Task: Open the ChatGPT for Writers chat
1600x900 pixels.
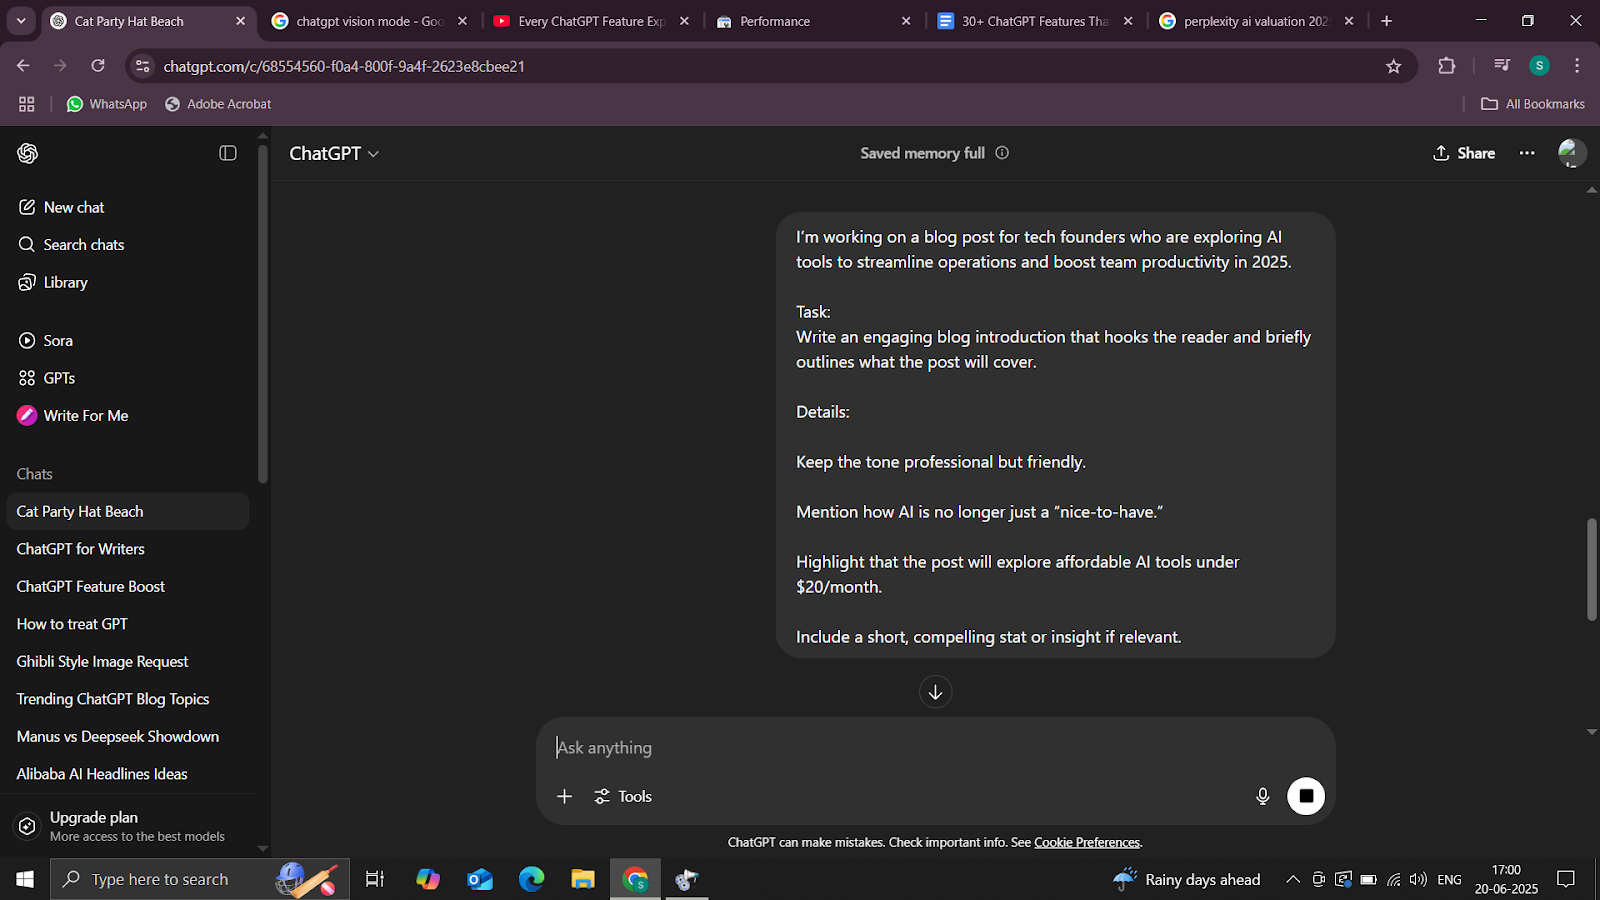Action: tap(128, 549)
